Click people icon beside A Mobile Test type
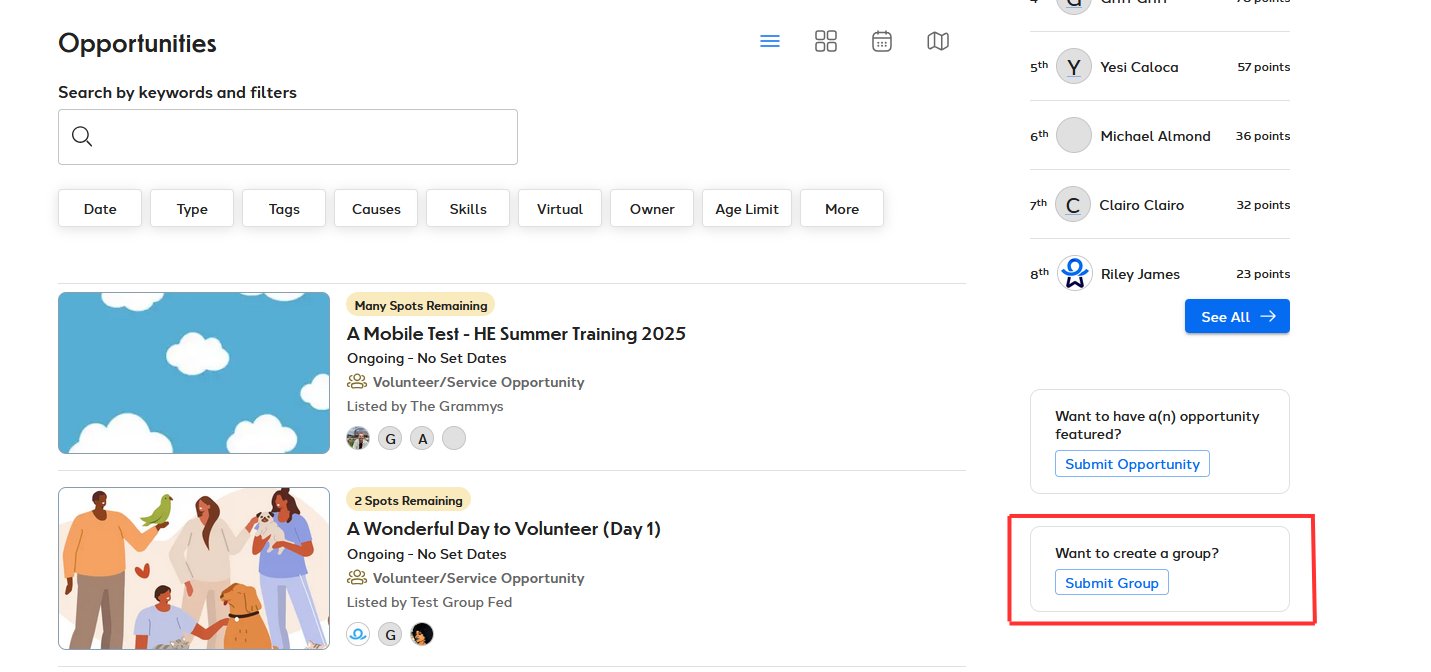Image resolution: width=1431 pixels, height=672 pixels. (x=357, y=382)
